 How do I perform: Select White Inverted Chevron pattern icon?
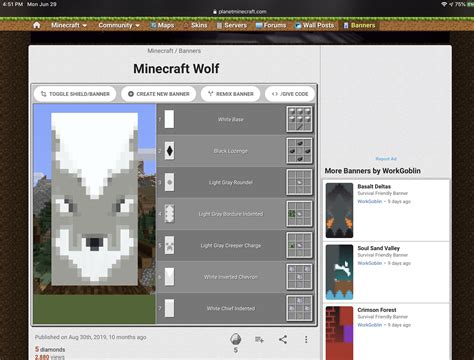coord(169,277)
